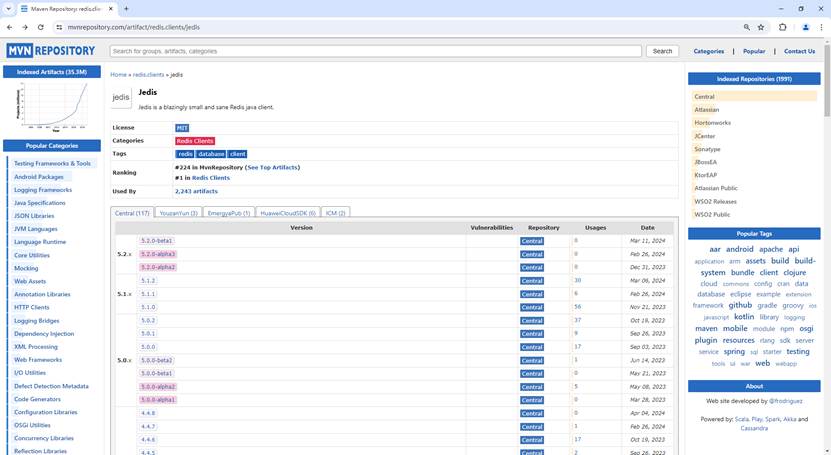Open new browser tab with plus
The width and height of the screenshot is (831, 455).
click(126, 8)
